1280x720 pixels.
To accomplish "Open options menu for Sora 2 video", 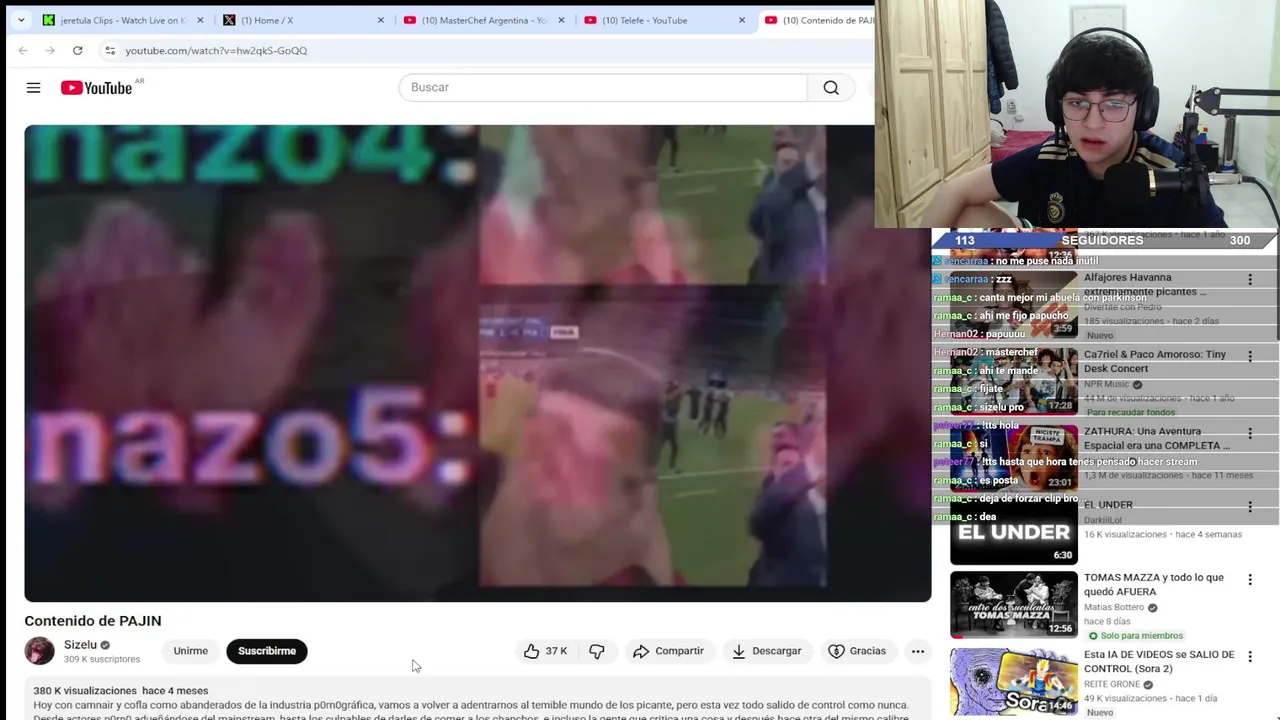I will [x=1249, y=657].
